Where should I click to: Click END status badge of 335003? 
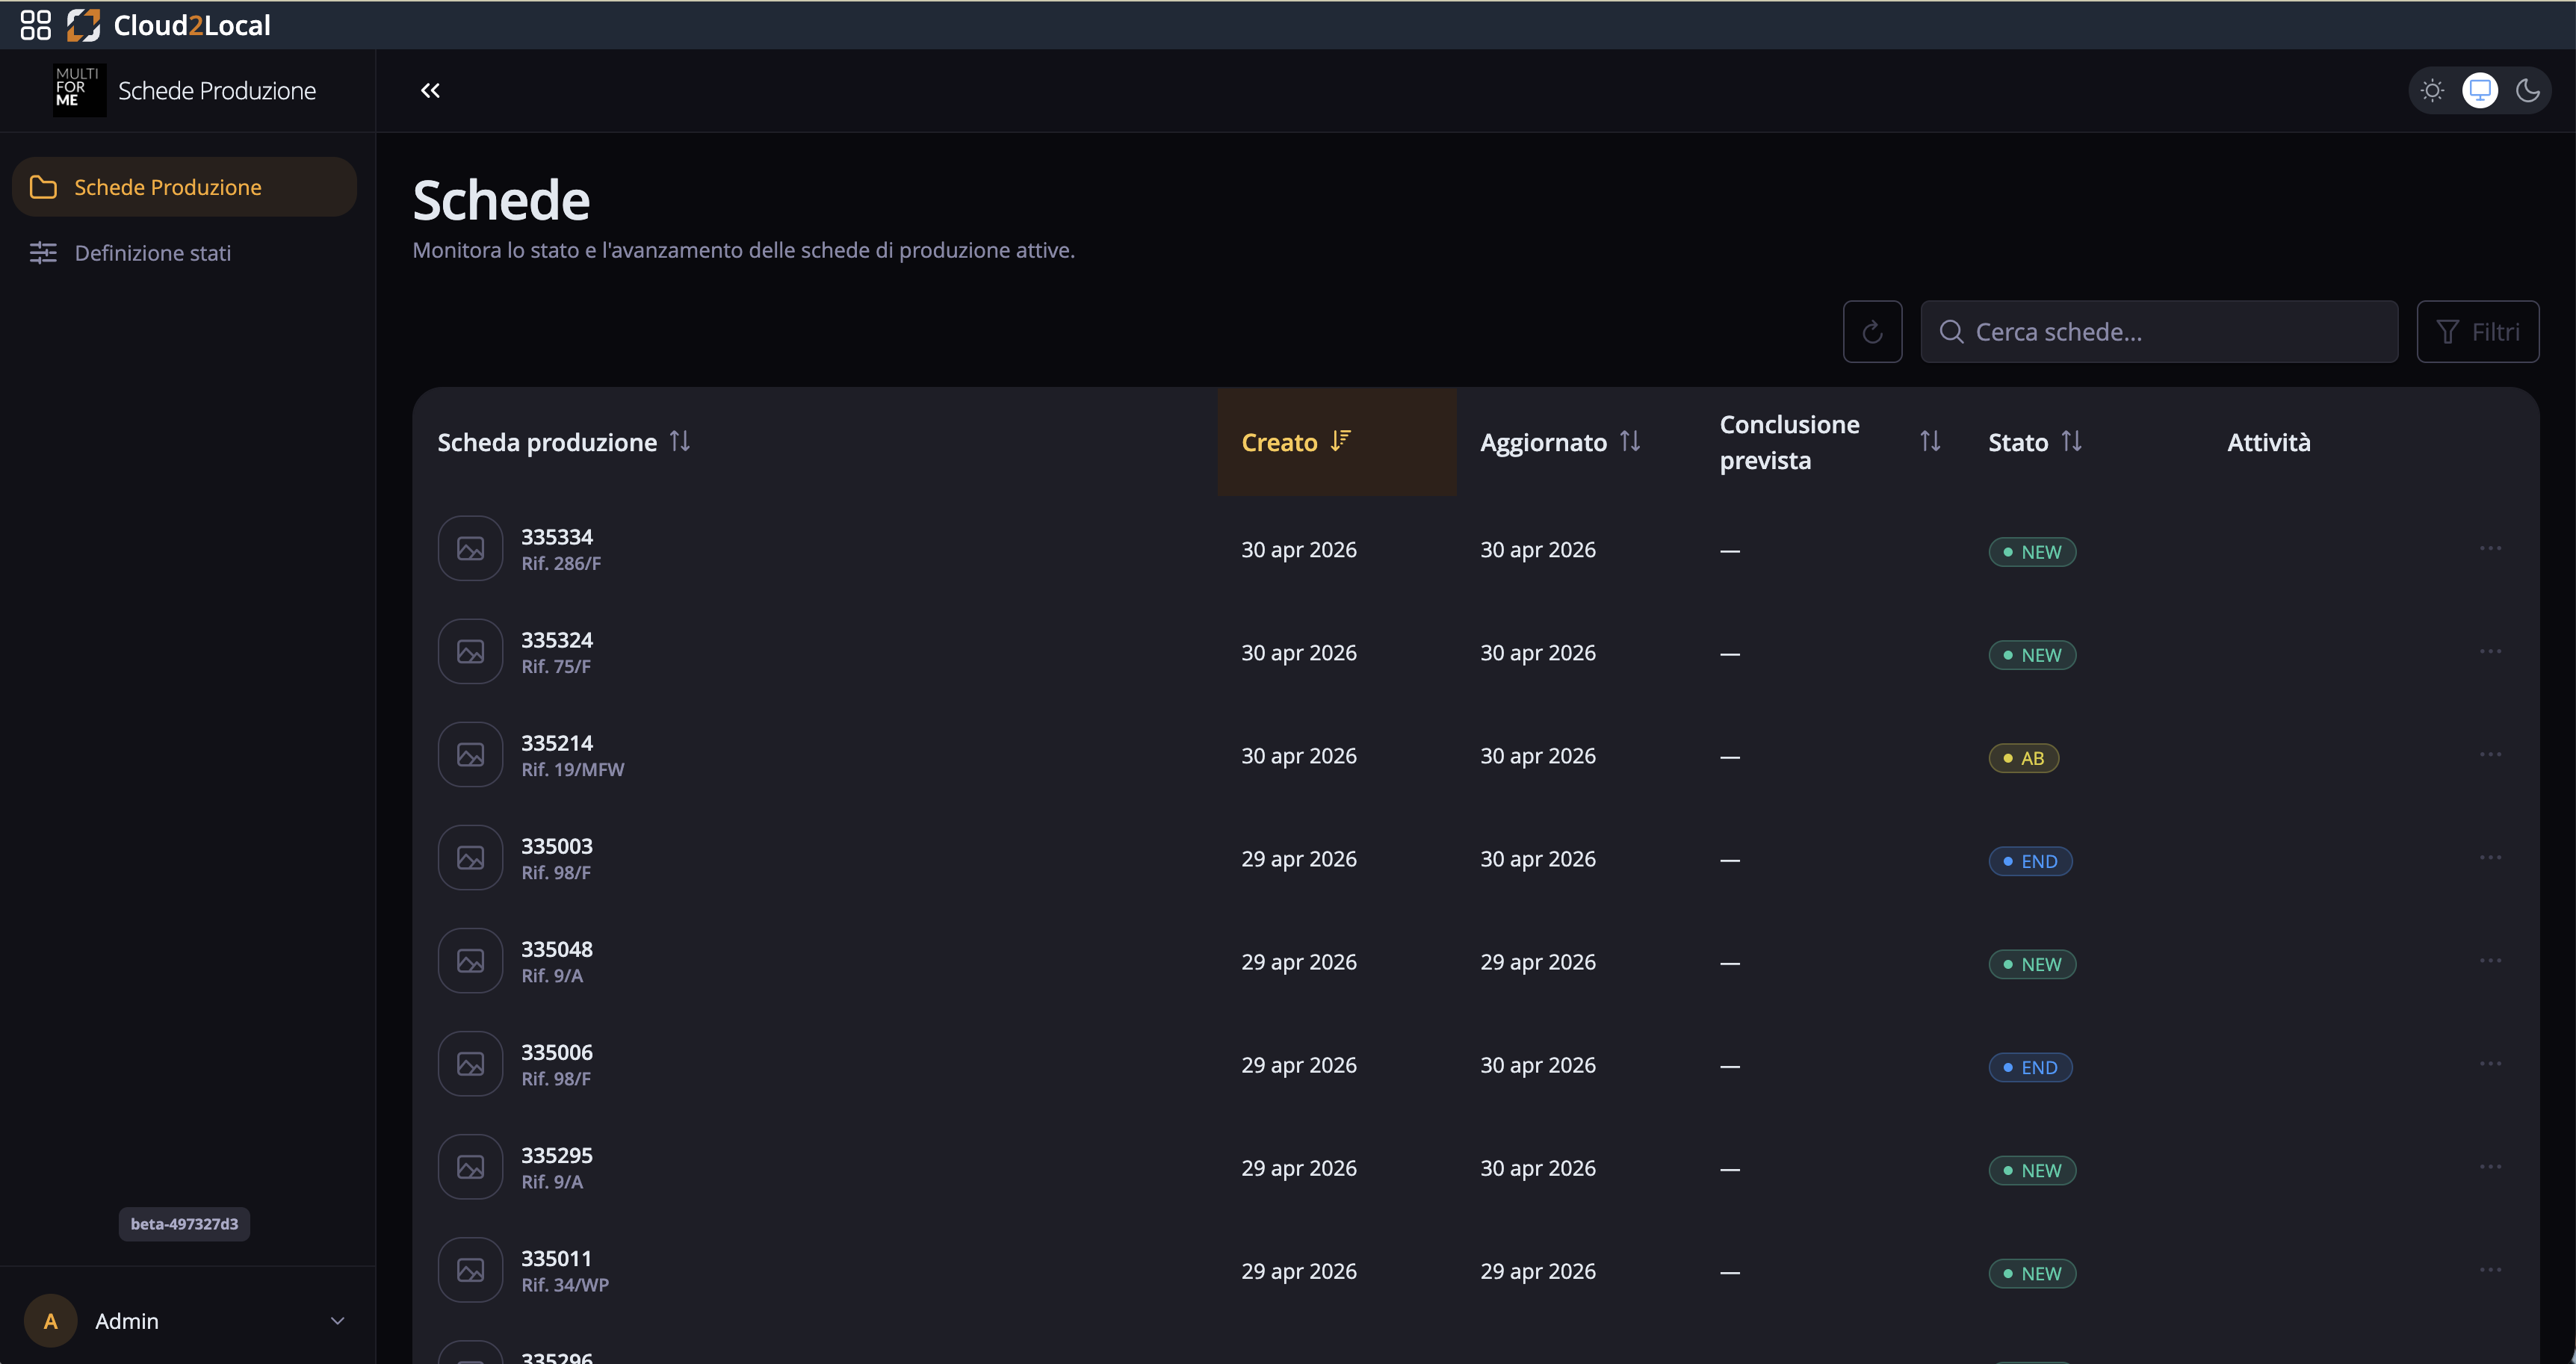coord(2030,861)
